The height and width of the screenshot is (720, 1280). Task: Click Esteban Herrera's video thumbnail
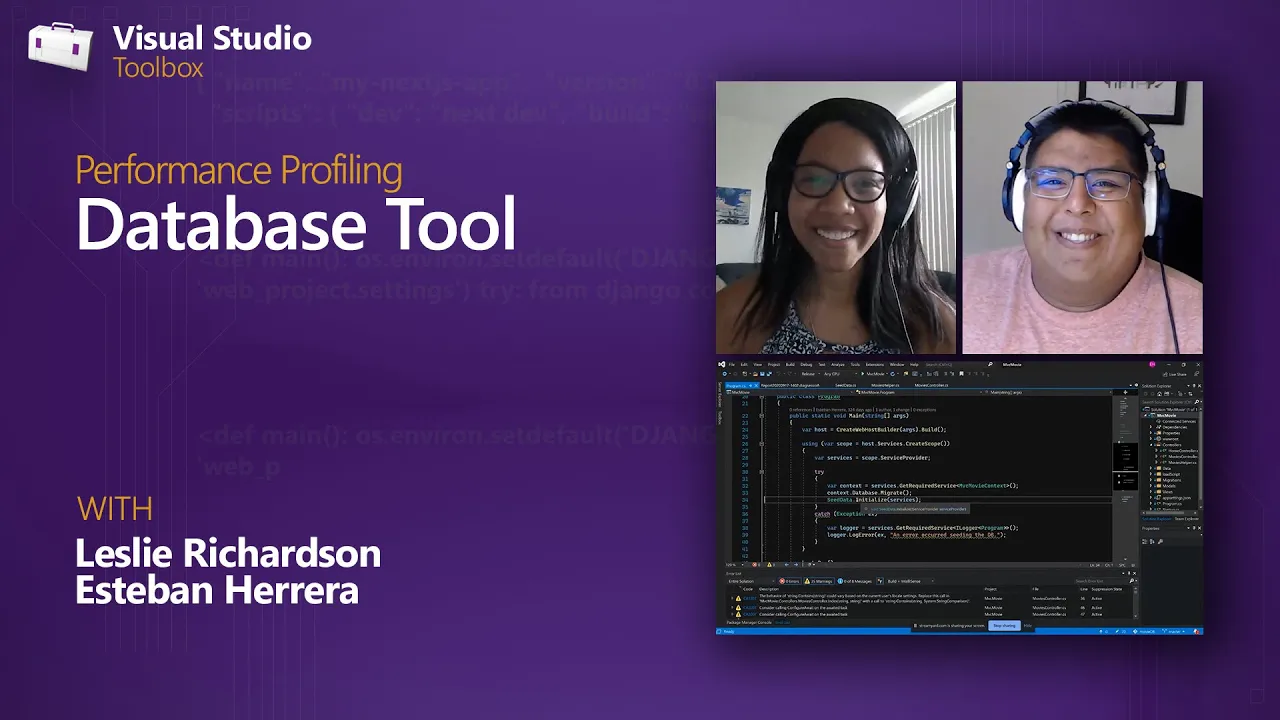click(1082, 217)
